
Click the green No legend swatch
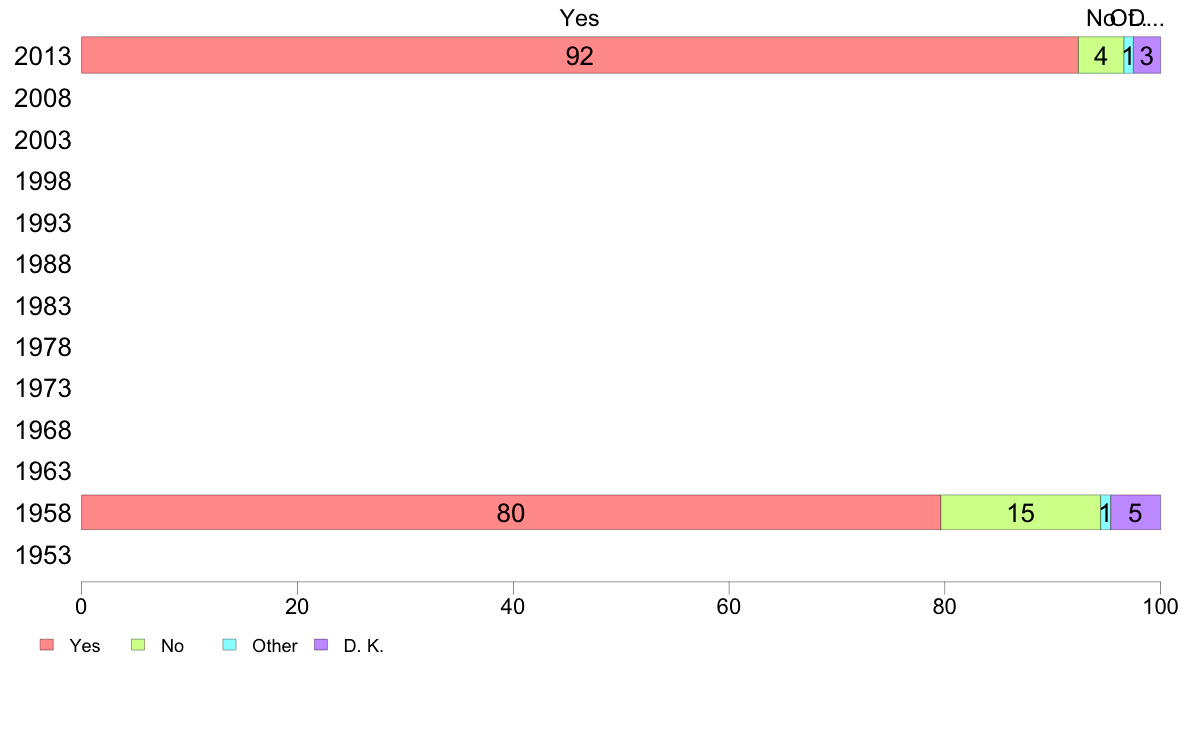(x=138, y=645)
